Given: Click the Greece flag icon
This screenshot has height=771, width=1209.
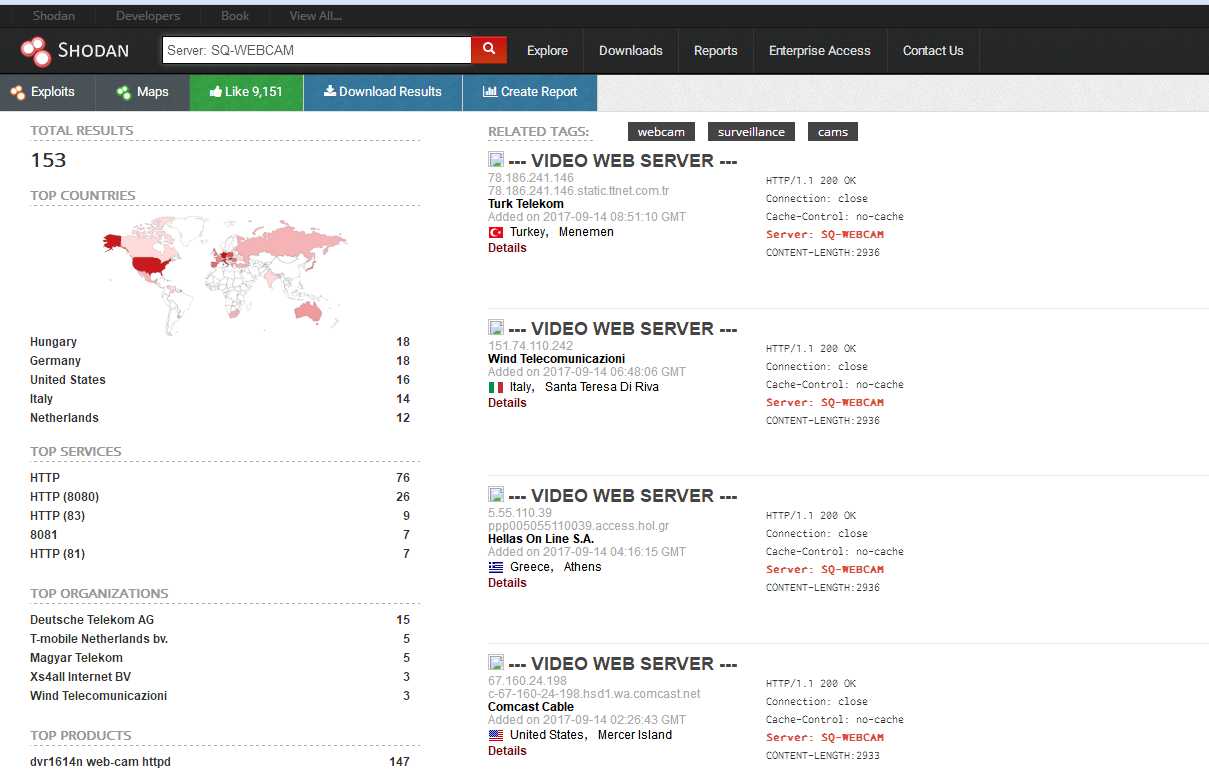Looking at the screenshot, I should click(496, 567).
